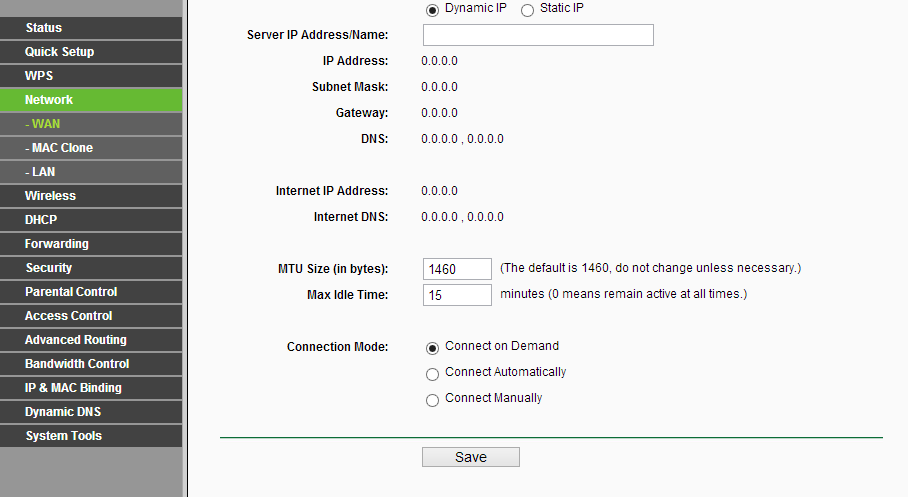Select the Dynamic IP radio button
This screenshot has width=908, height=497.
coord(432,10)
